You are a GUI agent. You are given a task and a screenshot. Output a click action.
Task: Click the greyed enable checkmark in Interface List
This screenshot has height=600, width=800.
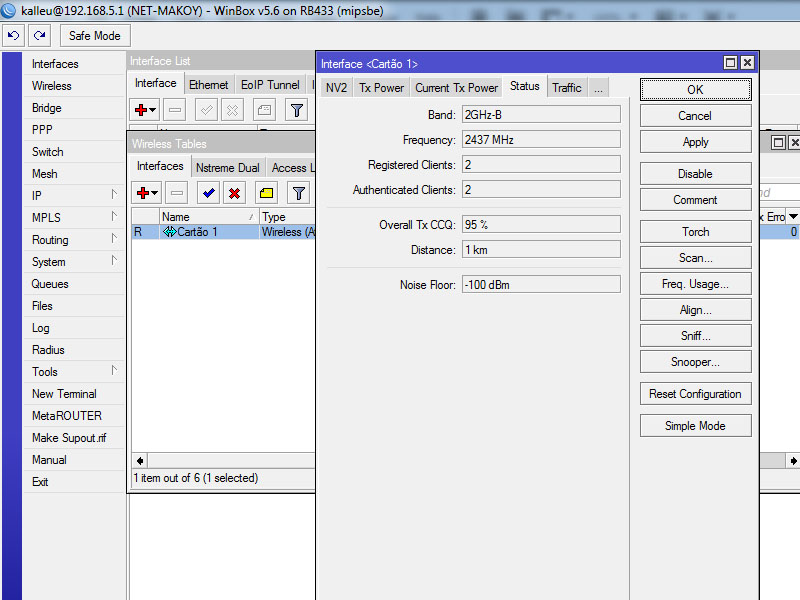pos(207,110)
